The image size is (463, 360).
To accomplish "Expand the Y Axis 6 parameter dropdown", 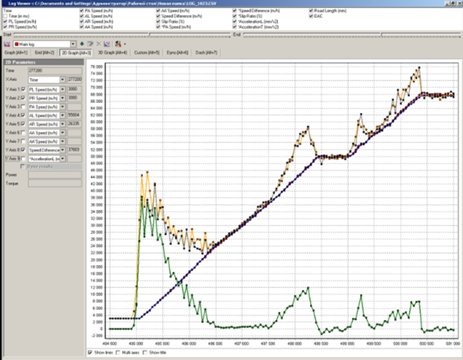I will (x=62, y=133).
